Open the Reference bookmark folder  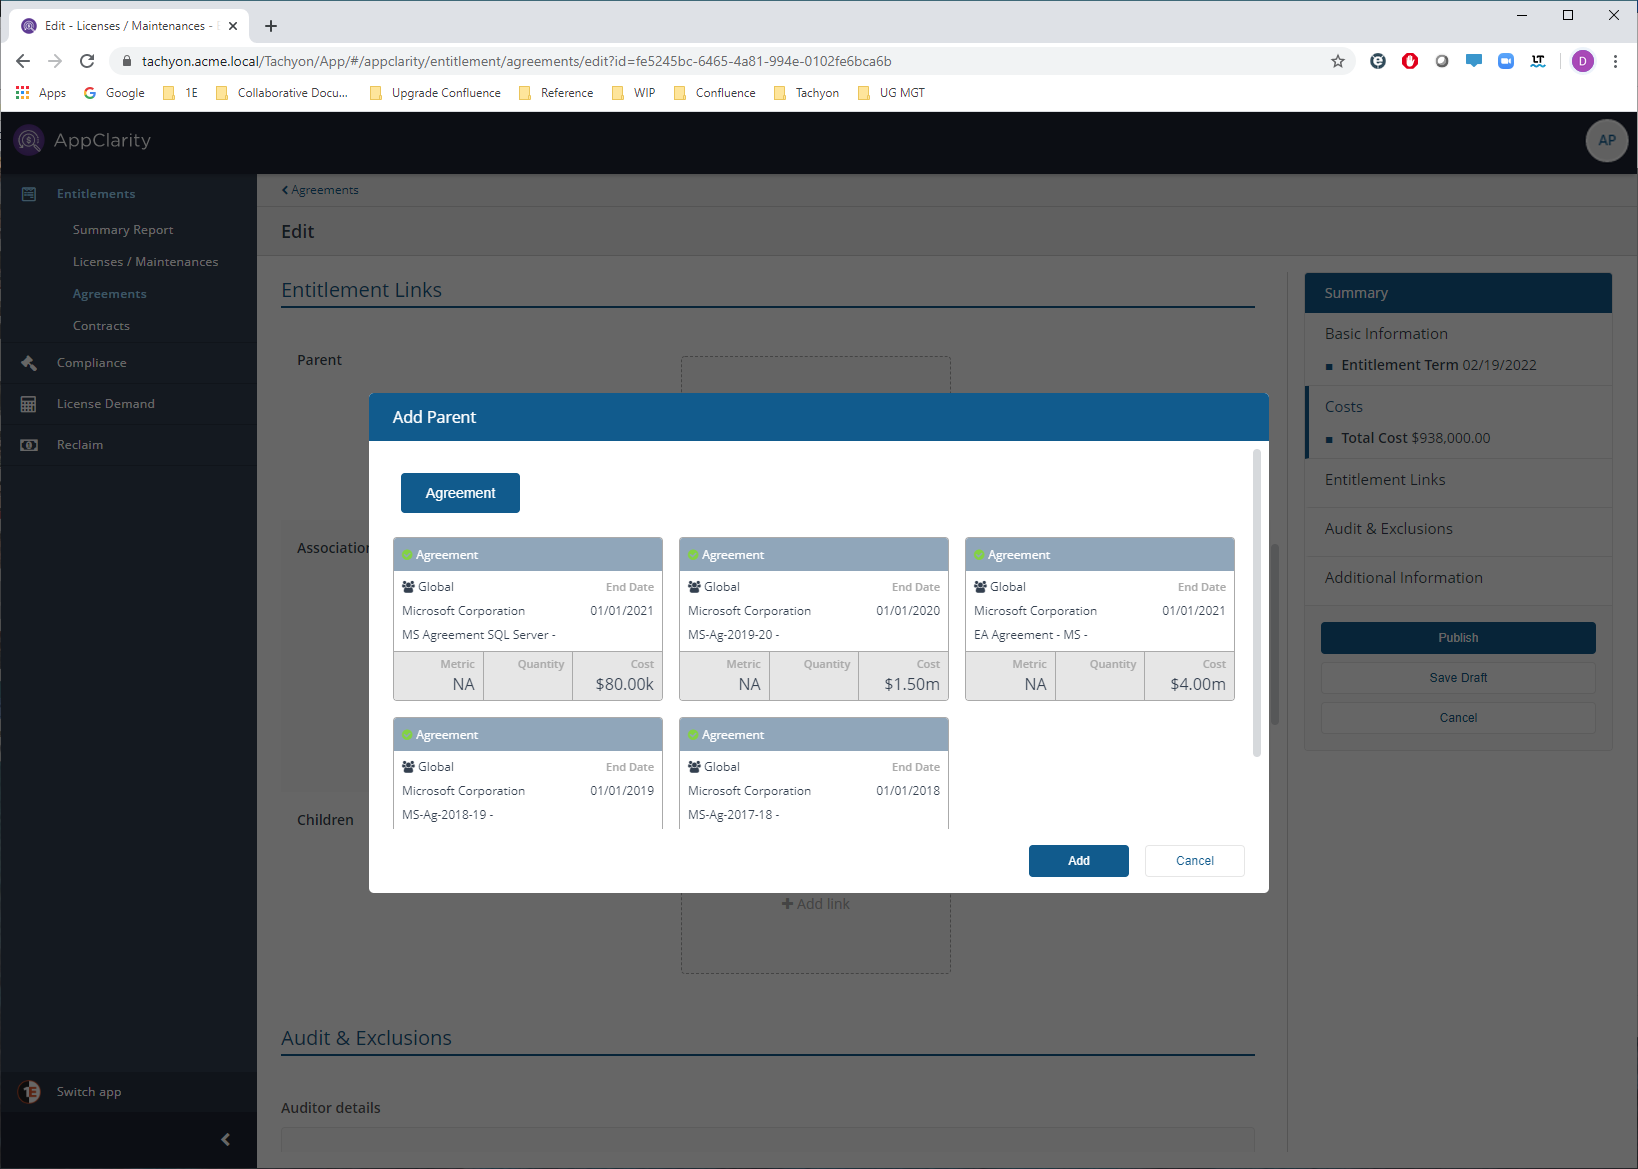(556, 93)
